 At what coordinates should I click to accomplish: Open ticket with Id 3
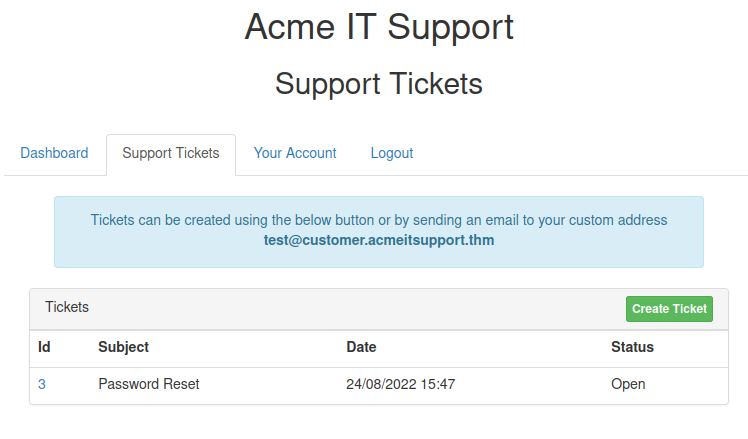point(42,384)
